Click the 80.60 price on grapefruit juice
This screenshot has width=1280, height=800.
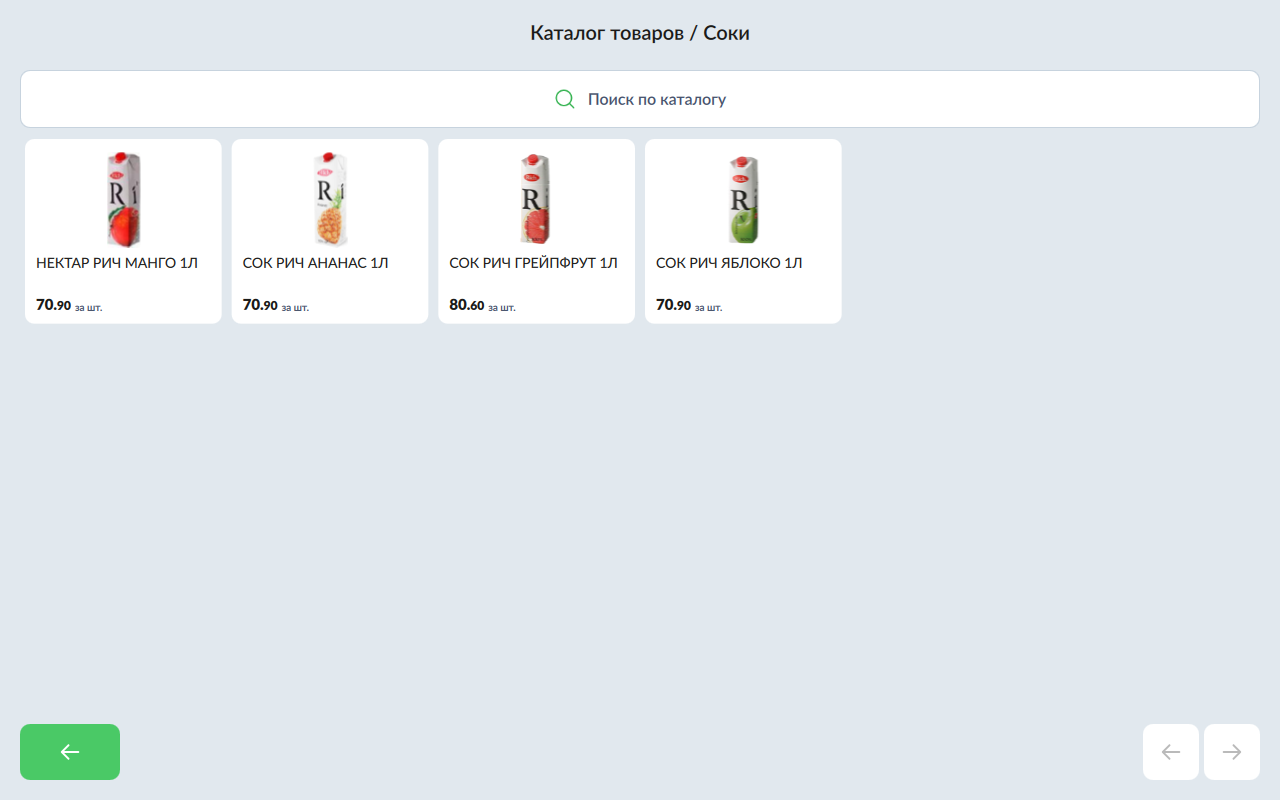(466, 305)
